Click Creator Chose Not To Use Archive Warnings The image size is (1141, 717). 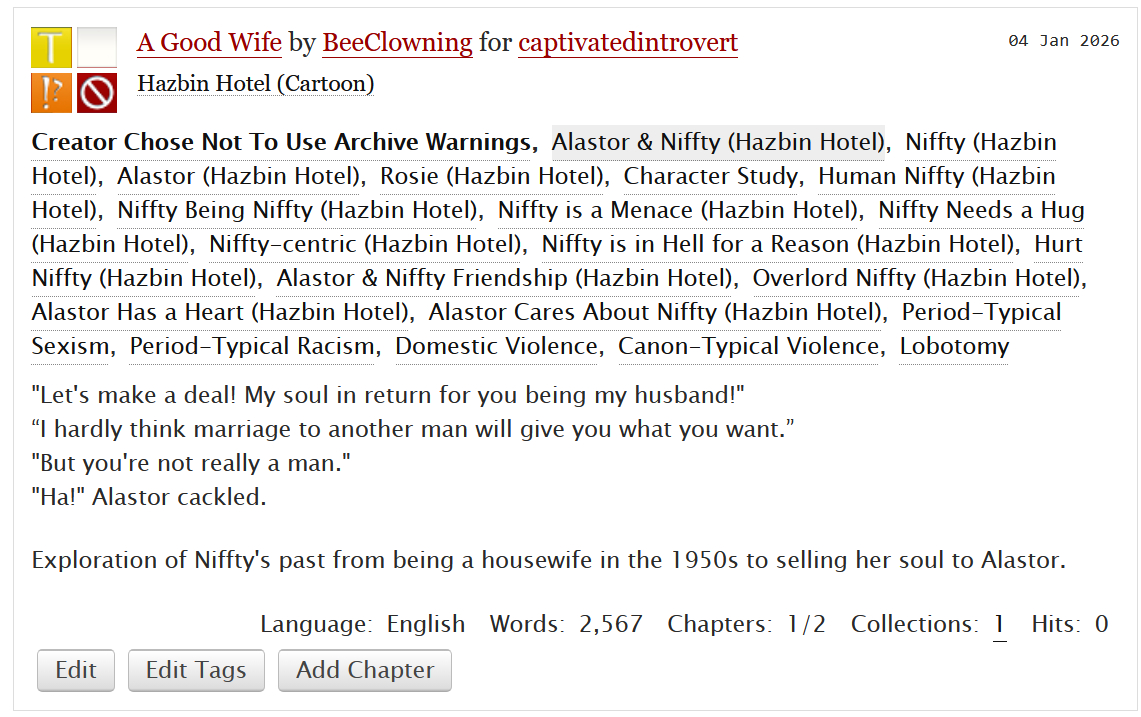pos(282,142)
